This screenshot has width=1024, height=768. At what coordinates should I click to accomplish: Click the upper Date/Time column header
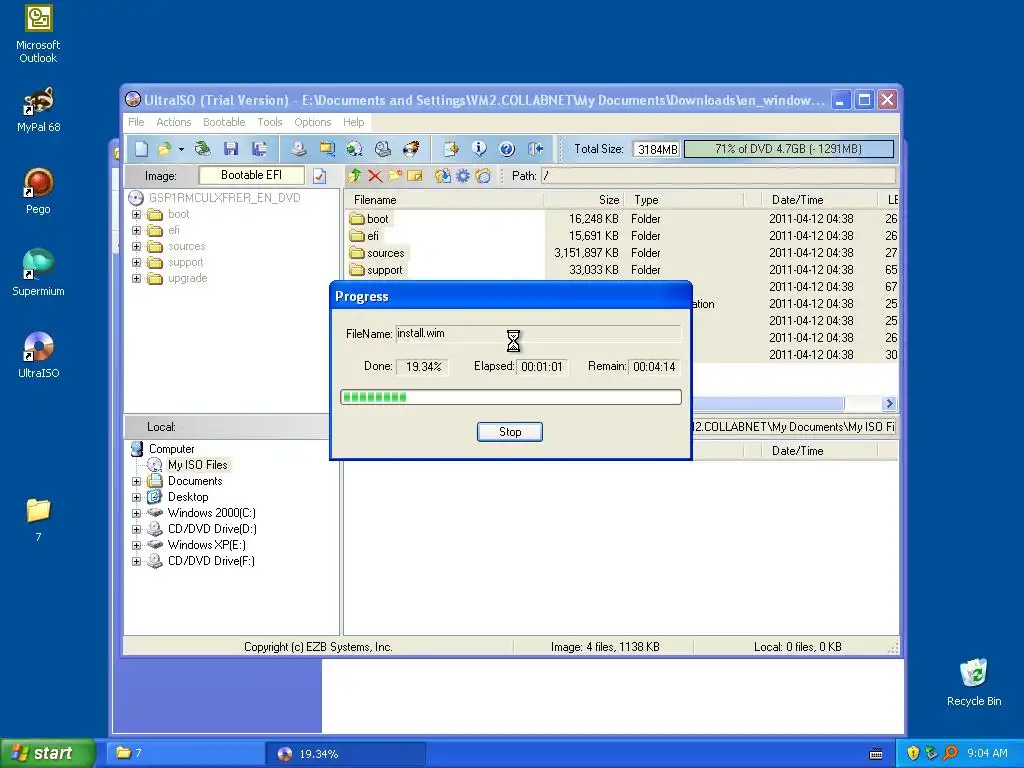coord(819,200)
